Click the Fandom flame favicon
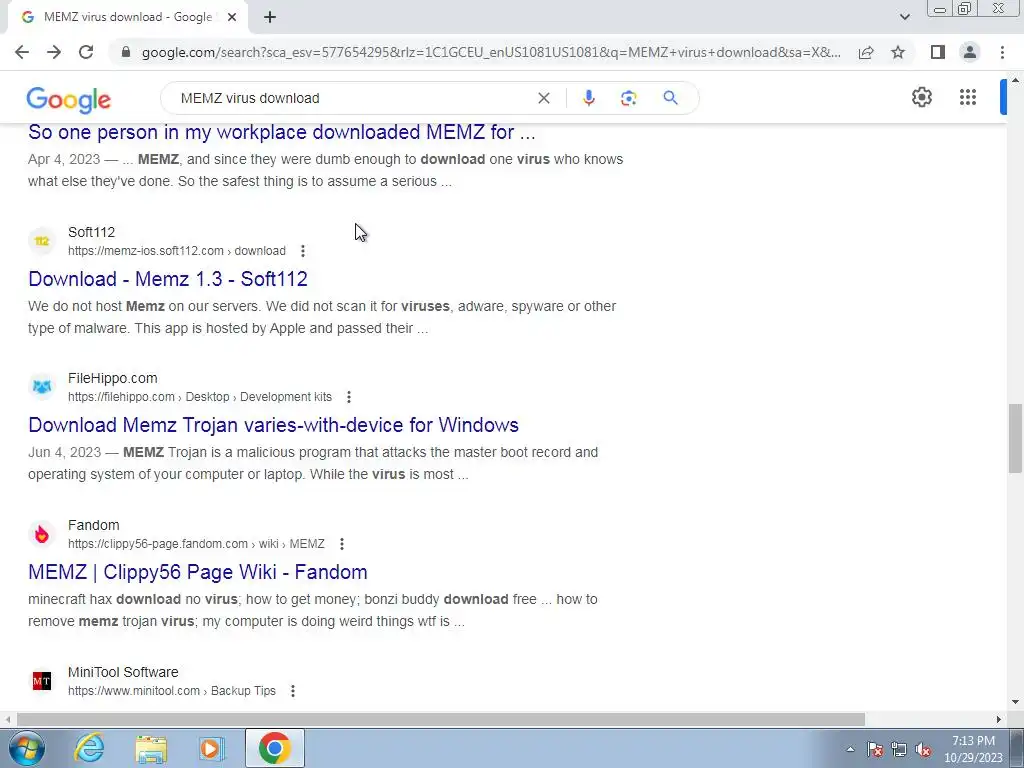This screenshot has width=1024, height=768. click(x=42, y=534)
